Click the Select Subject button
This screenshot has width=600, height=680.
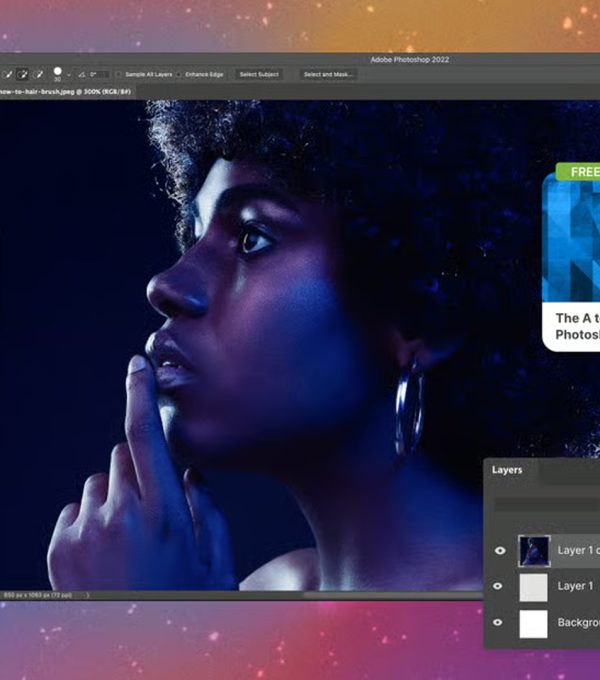click(259, 75)
